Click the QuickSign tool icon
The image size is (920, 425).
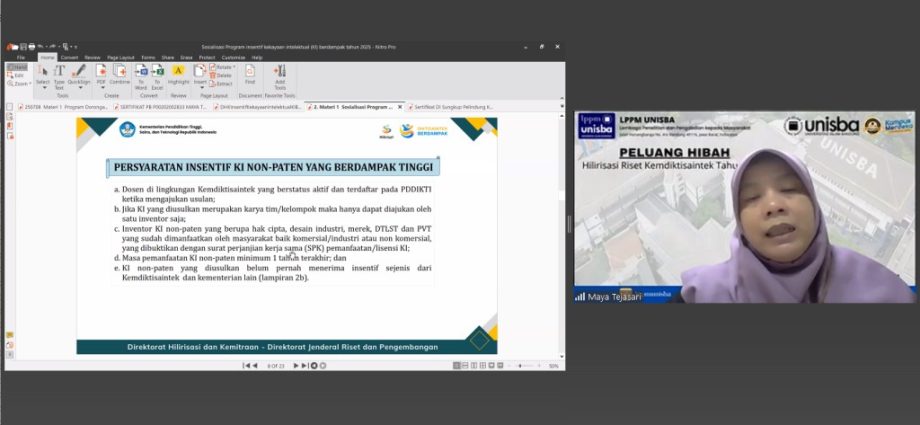point(77,74)
